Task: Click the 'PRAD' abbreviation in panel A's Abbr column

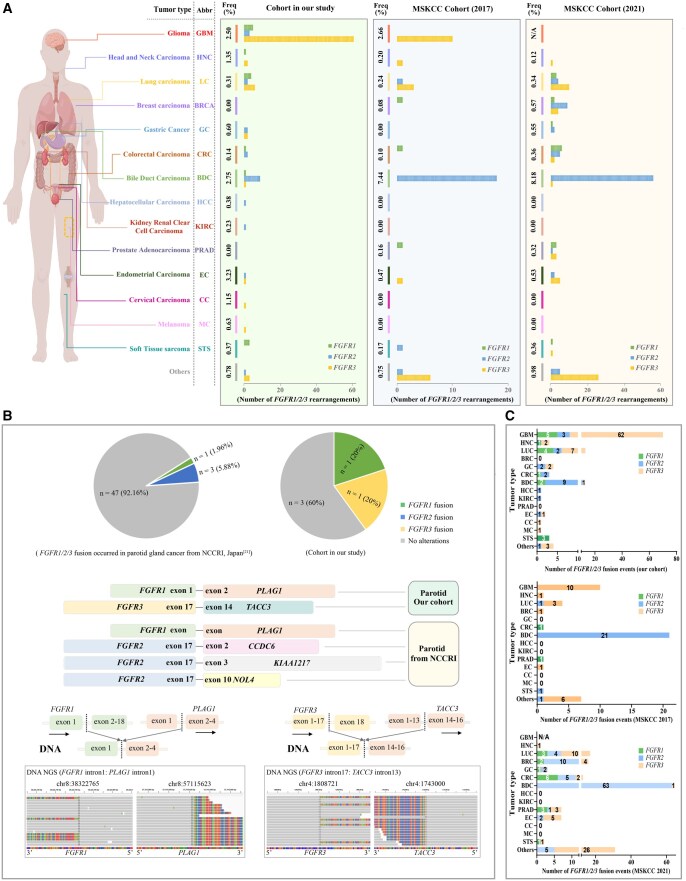Action: pos(205,250)
